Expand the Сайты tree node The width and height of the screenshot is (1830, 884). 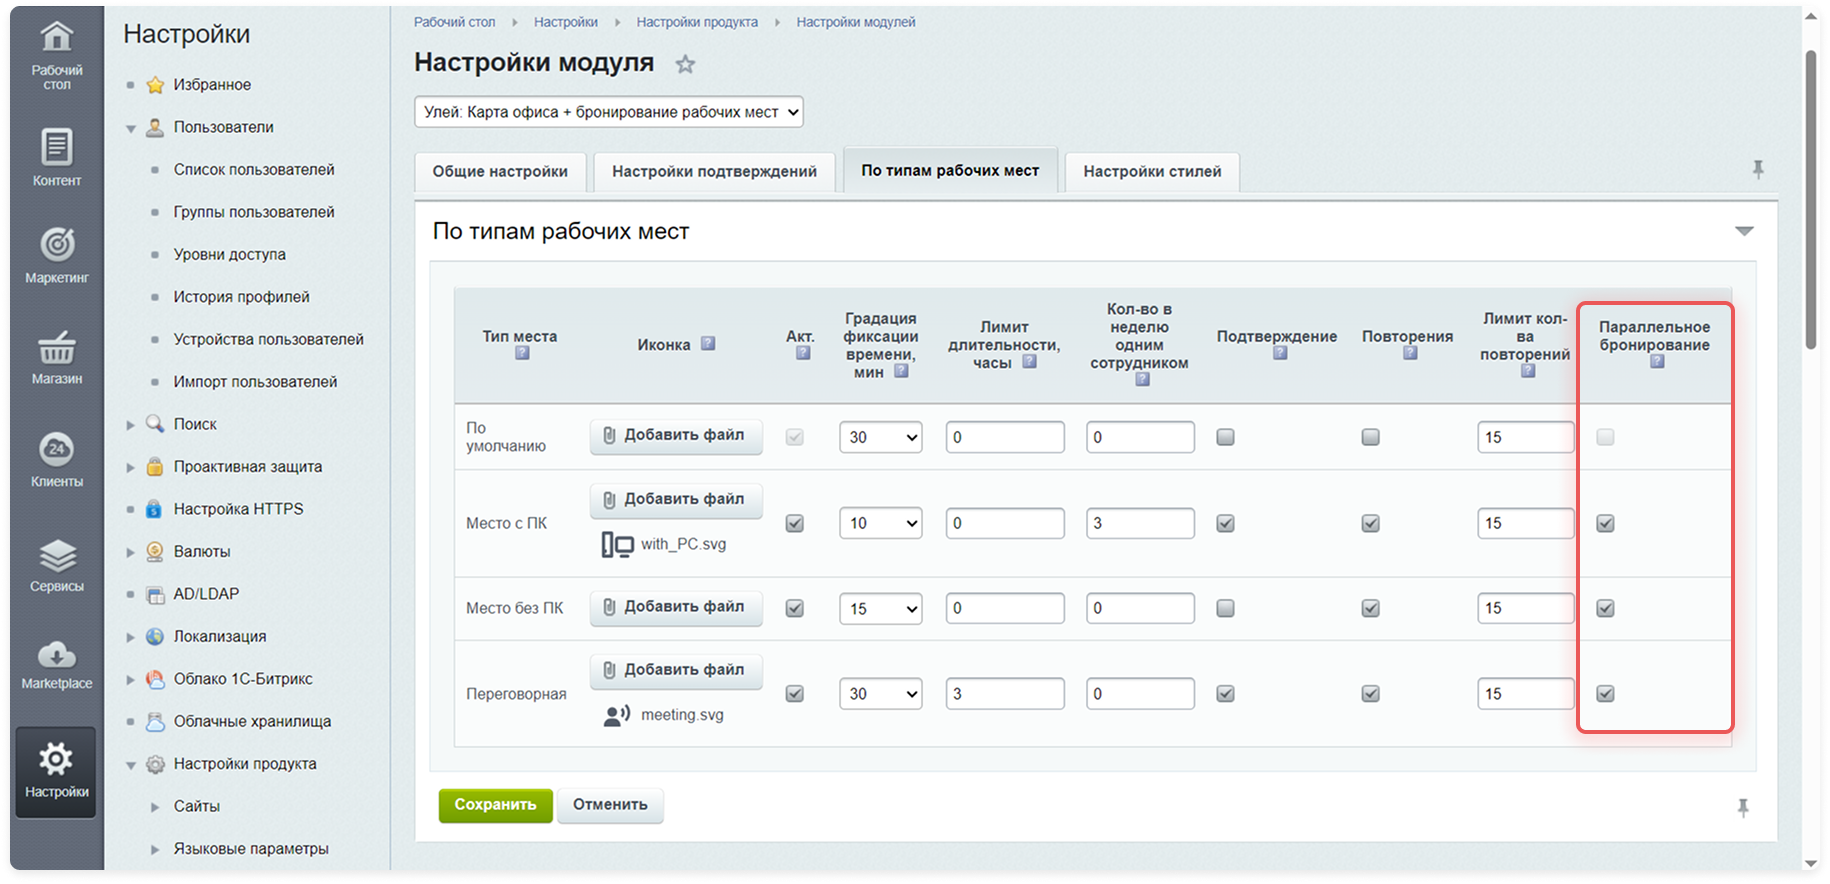pyautogui.click(x=155, y=807)
